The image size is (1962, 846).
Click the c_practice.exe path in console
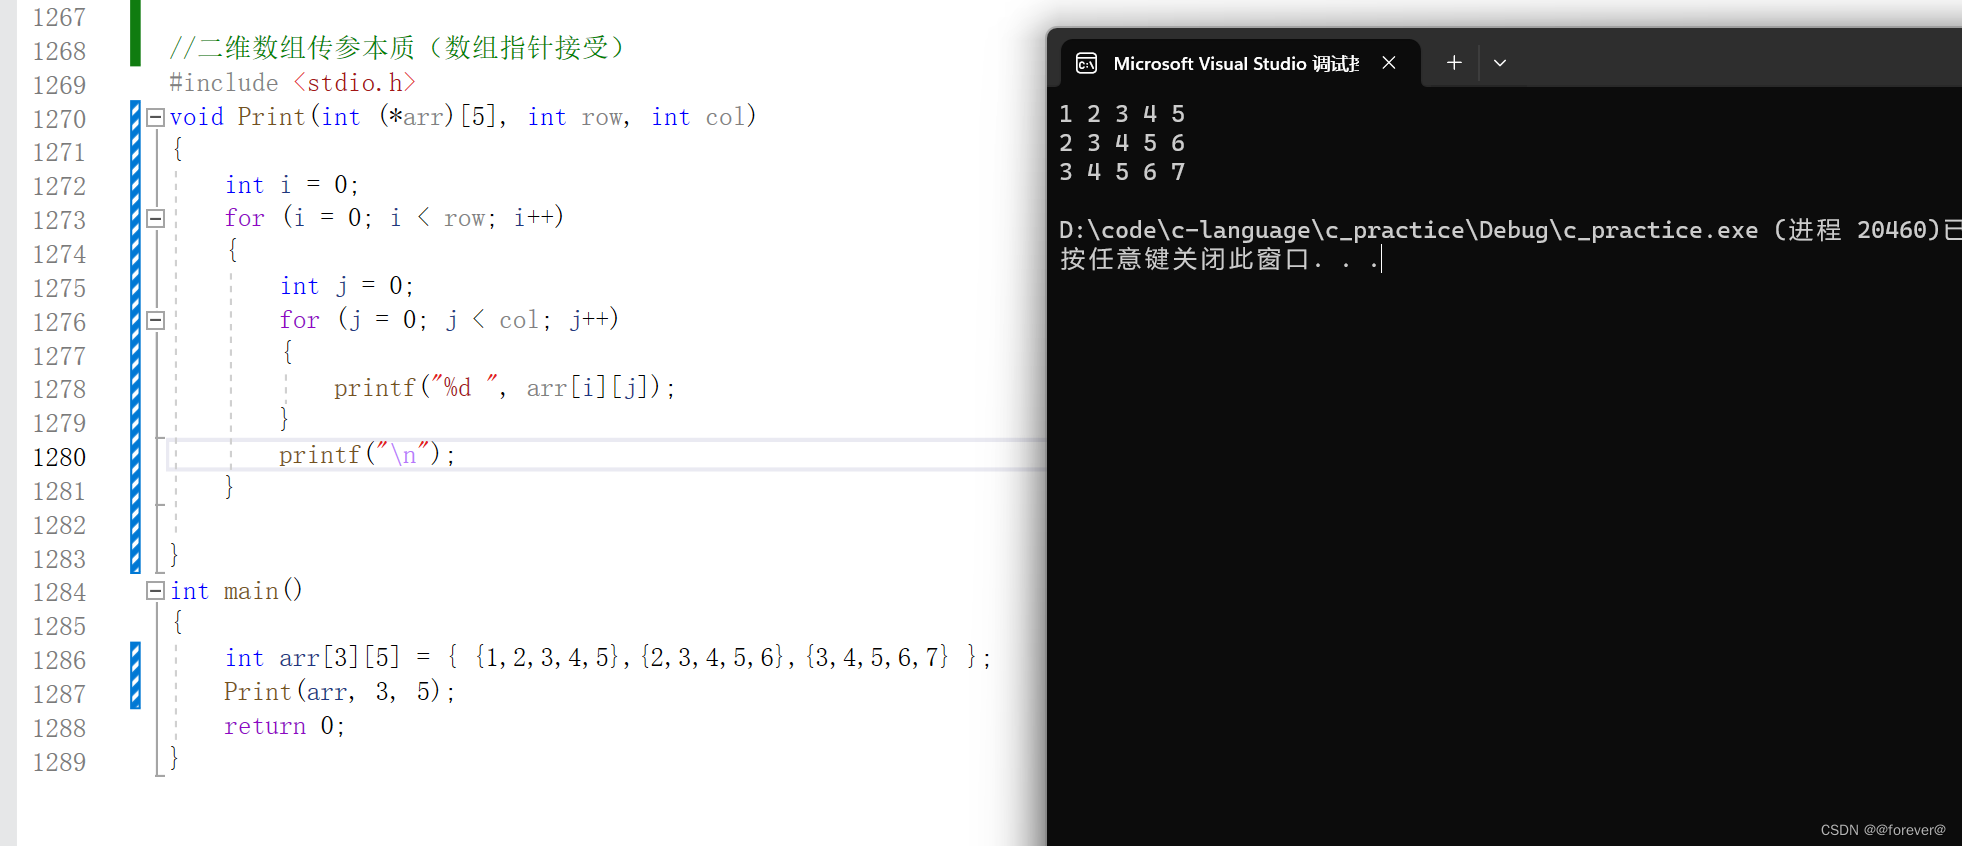1408,230
